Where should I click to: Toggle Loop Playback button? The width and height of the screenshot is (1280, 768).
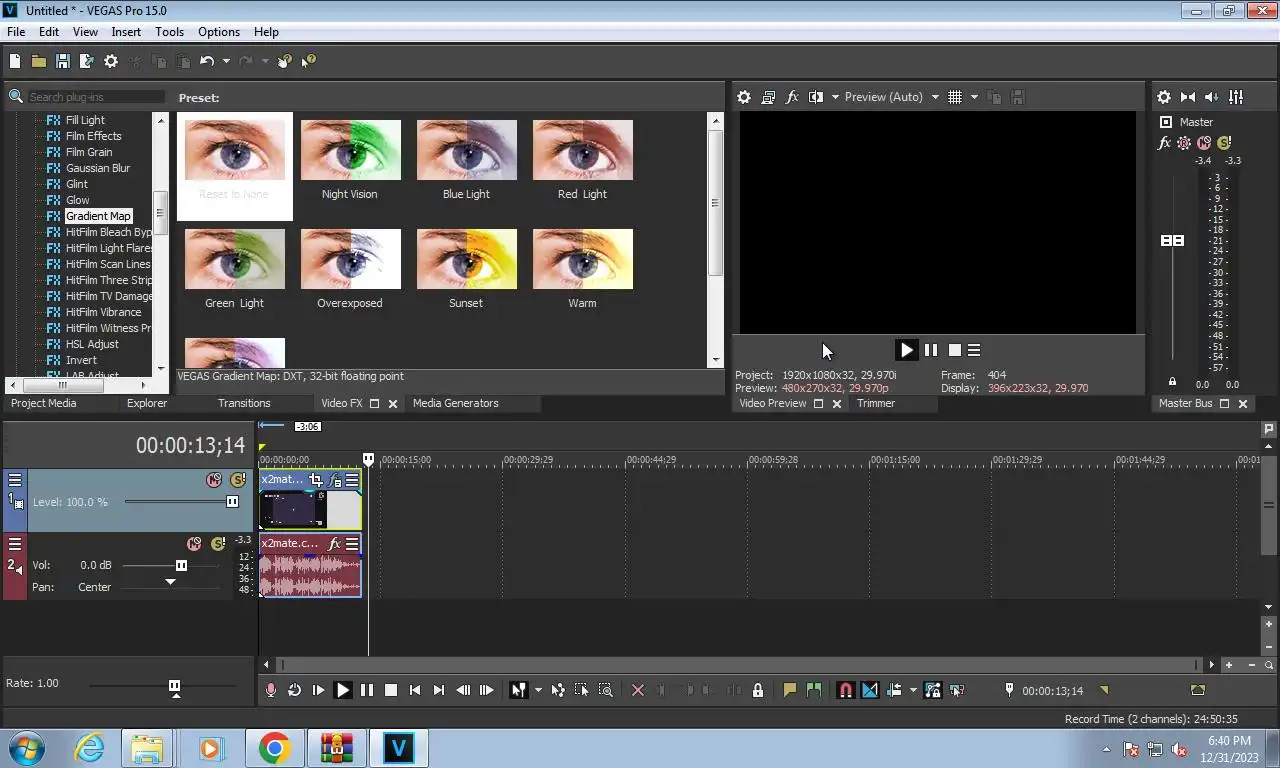295,690
